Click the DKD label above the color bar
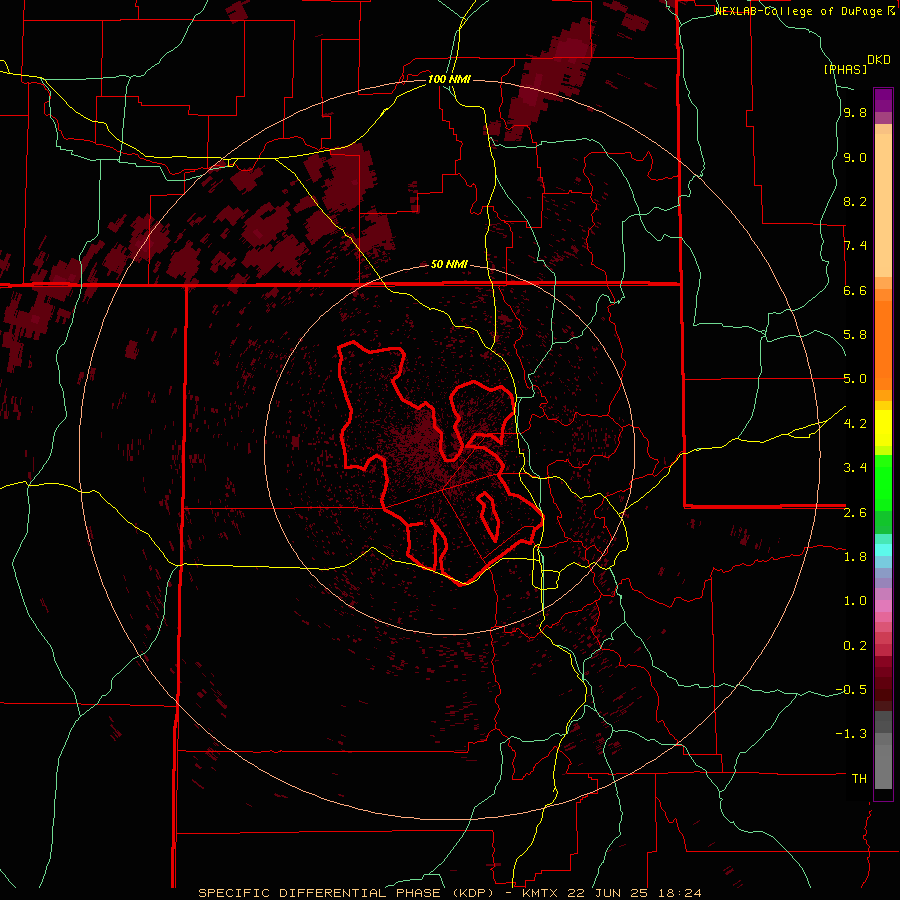 [879, 60]
